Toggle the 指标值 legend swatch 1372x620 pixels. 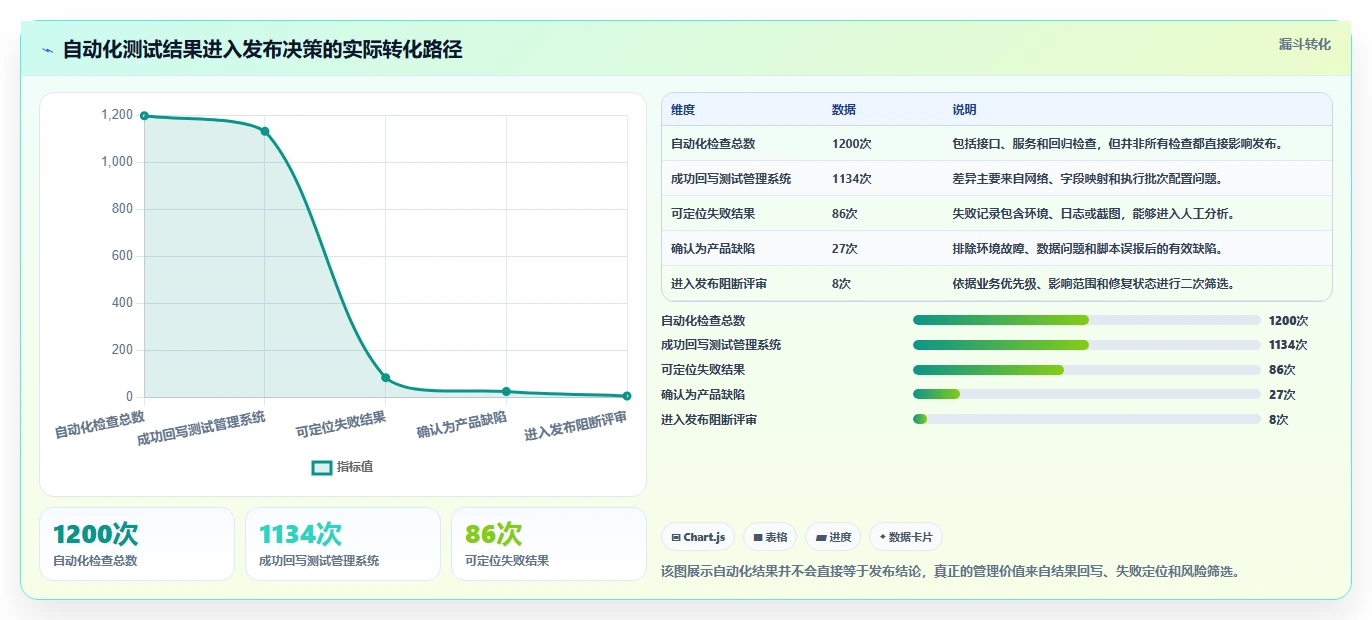[322, 467]
